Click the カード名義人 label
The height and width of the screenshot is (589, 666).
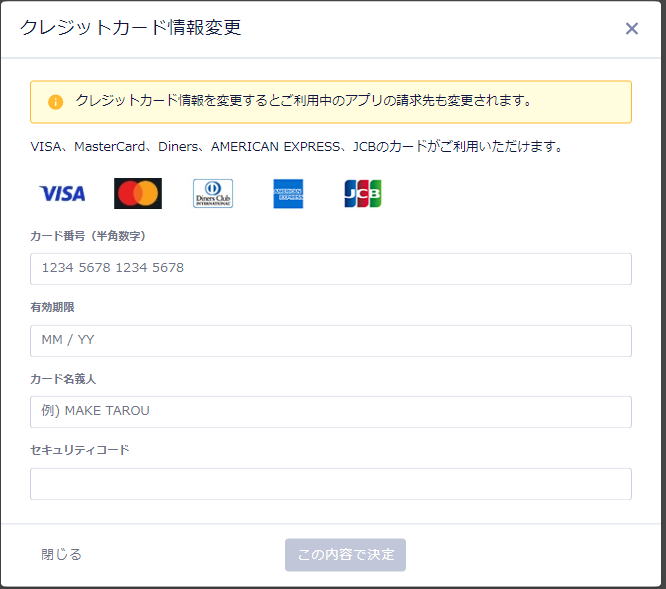(x=63, y=379)
